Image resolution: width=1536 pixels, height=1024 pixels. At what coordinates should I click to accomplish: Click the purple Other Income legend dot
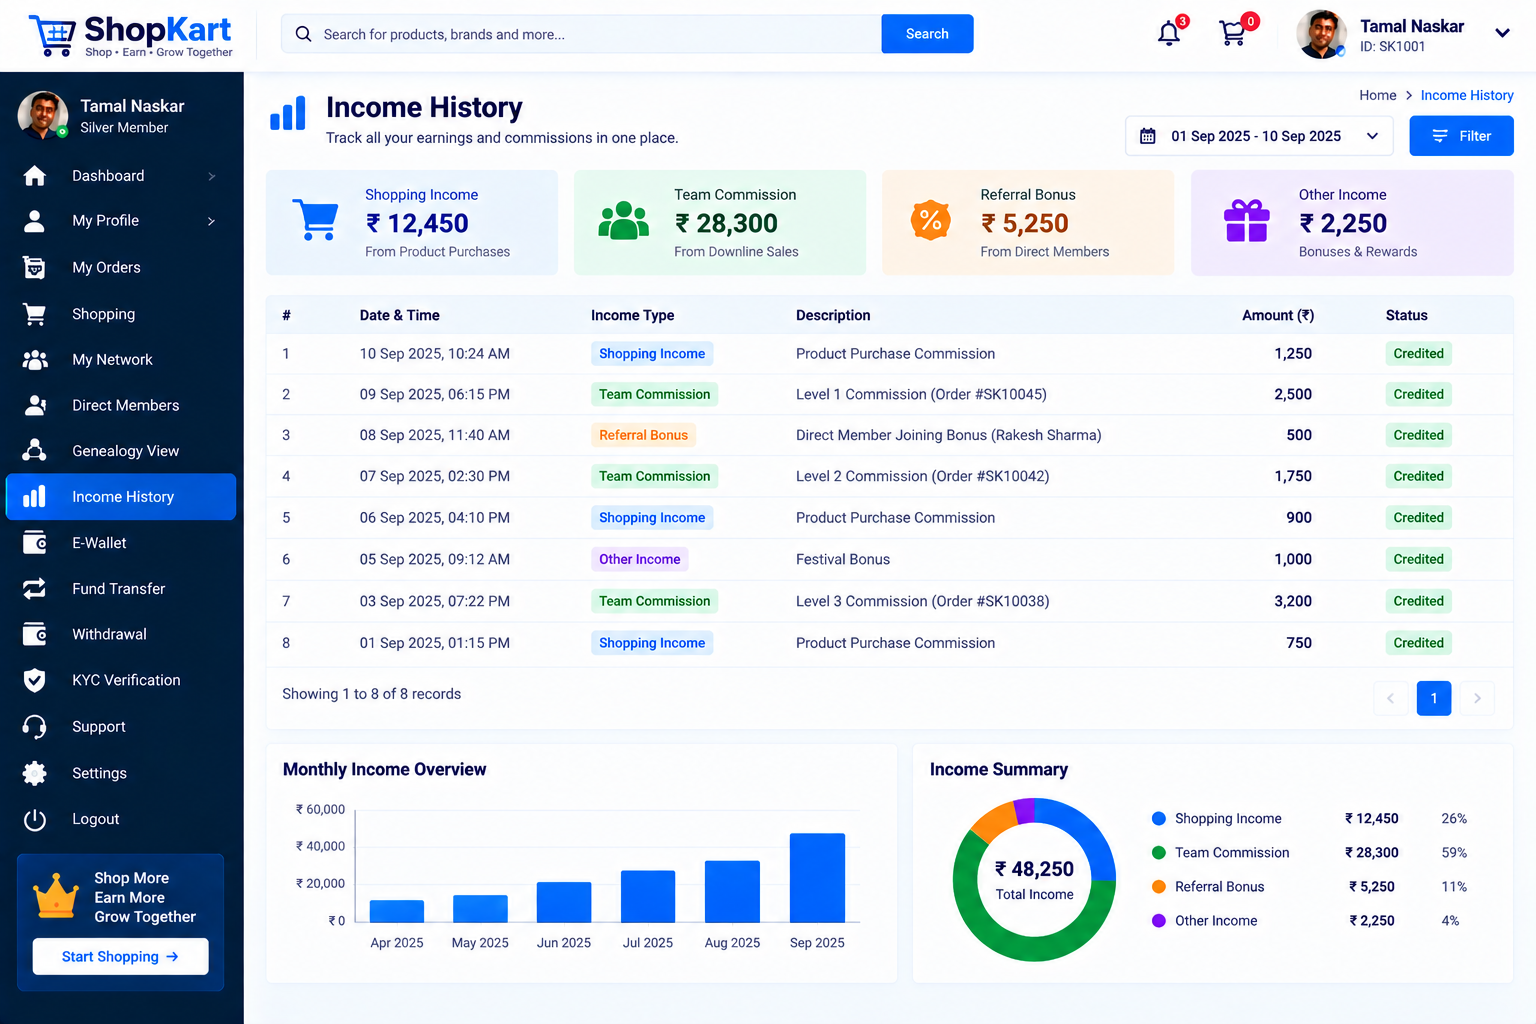pyautogui.click(x=1159, y=921)
